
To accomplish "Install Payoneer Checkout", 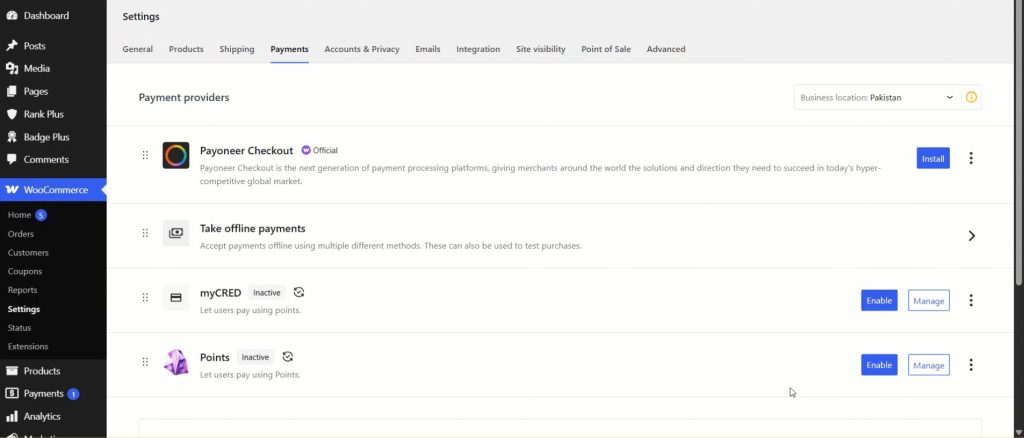I will (933, 158).
